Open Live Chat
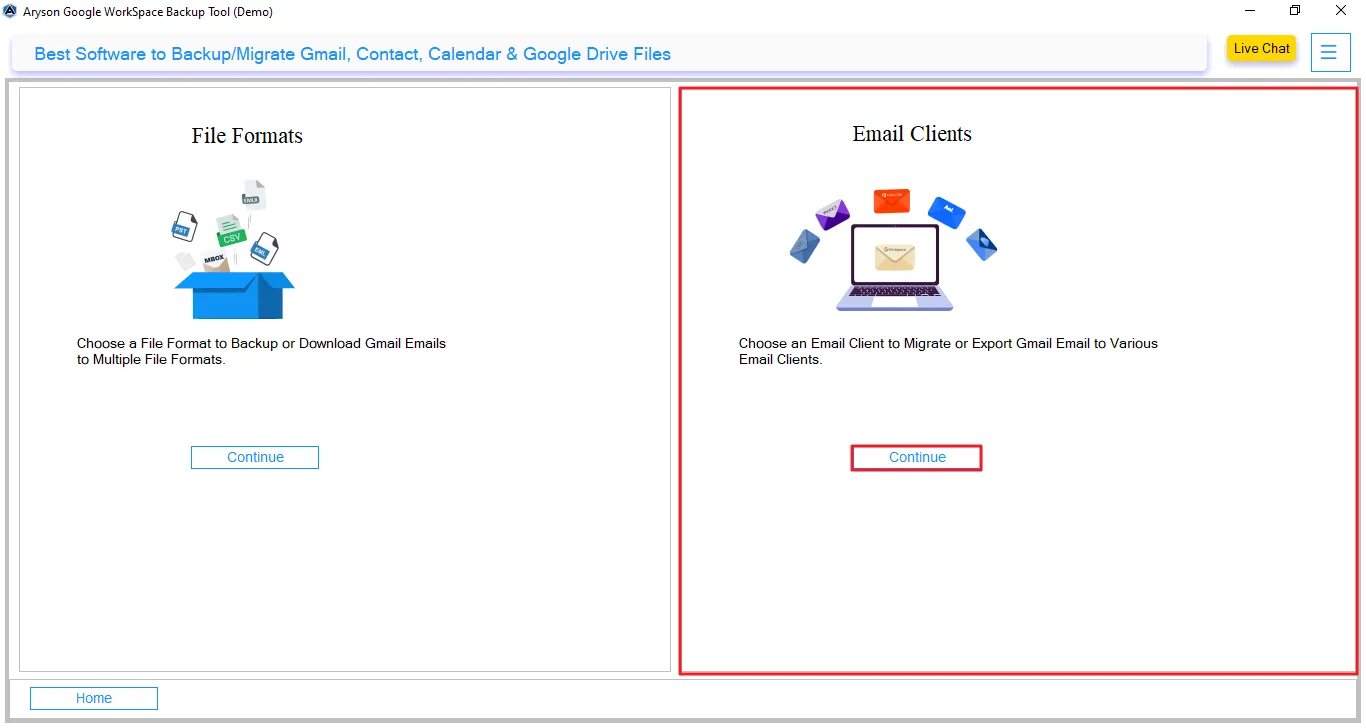The image size is (1366, 728). [1260, 48]
